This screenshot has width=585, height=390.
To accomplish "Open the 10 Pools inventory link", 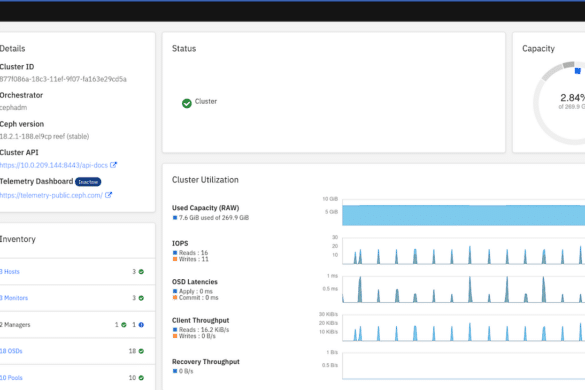I will (11, 378).
